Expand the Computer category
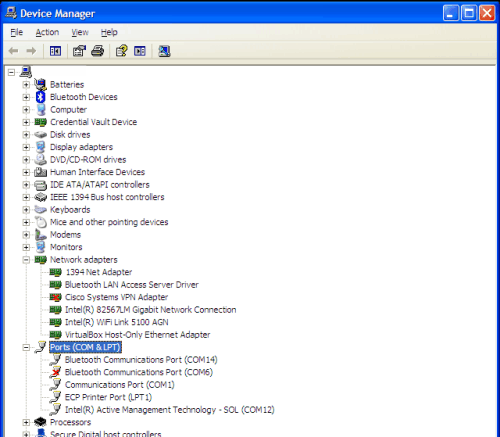Image resolution: width=500 pixels, height=437 pixels. 26,110
